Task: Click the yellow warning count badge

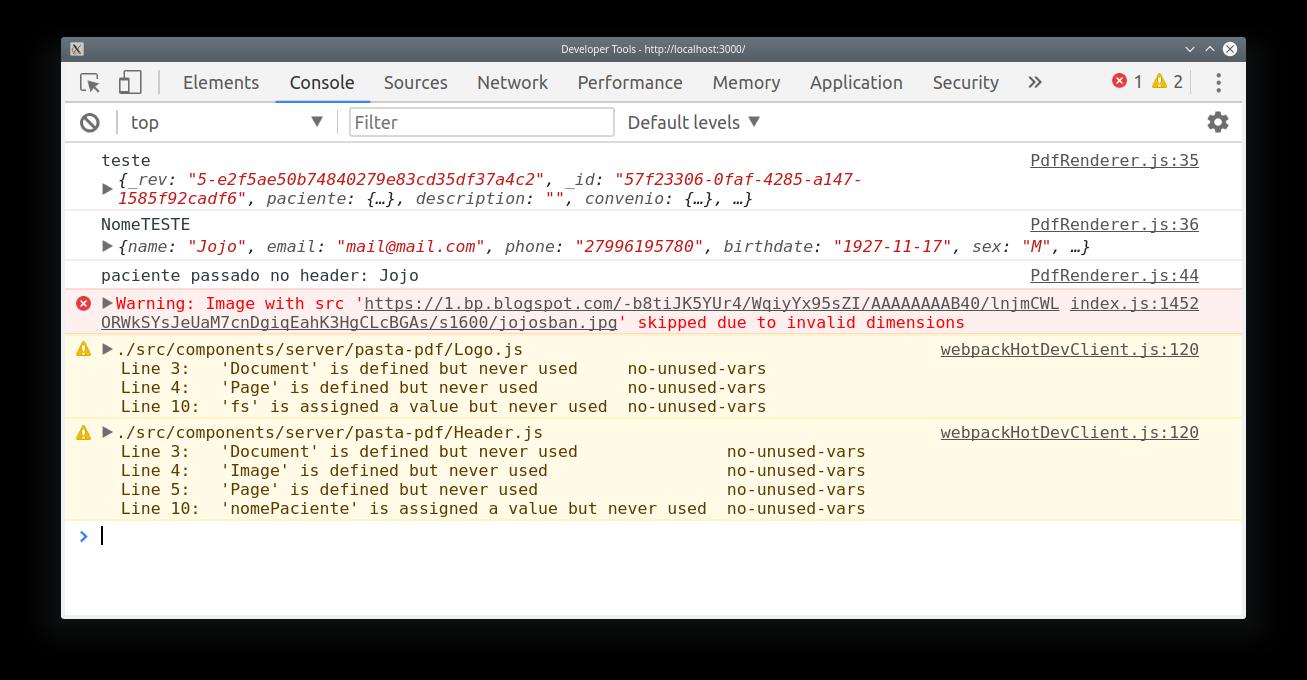Action: tap(1168, 81)
